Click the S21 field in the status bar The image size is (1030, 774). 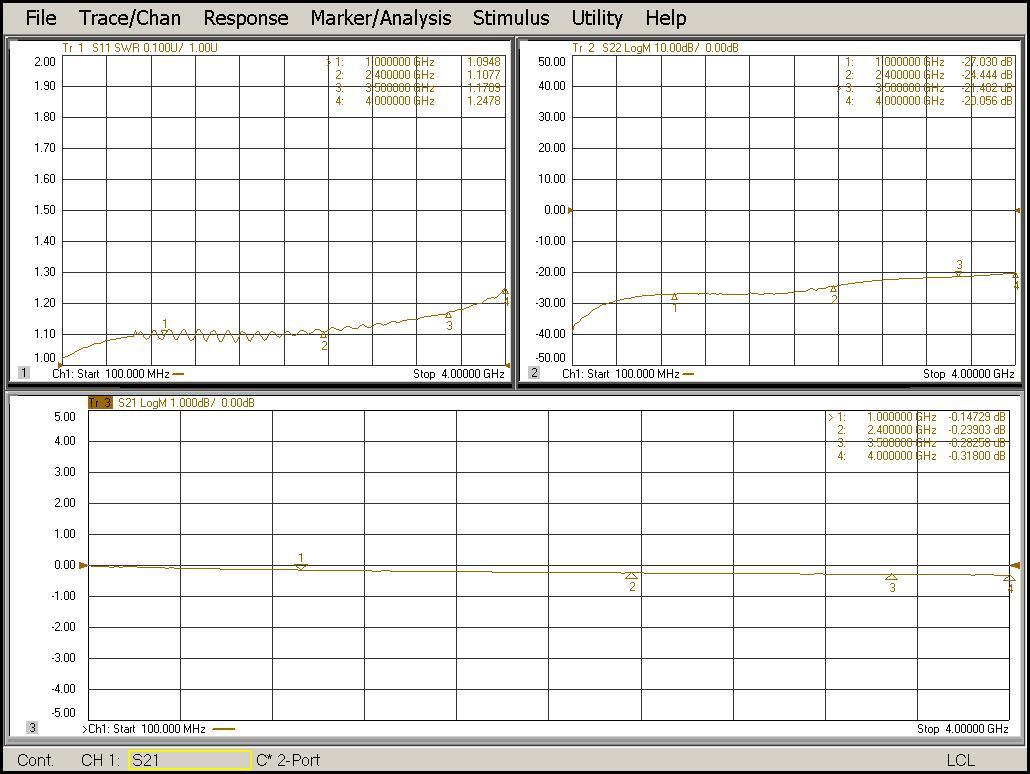coord(189,760)
